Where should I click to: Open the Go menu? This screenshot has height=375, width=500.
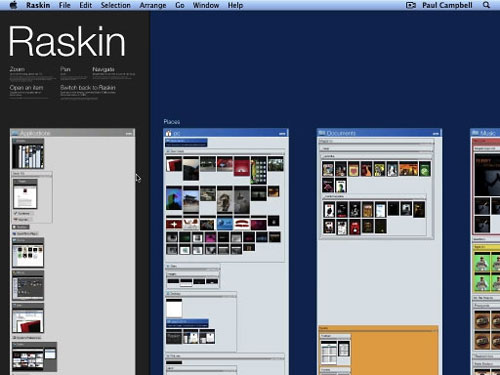point(180,5)
